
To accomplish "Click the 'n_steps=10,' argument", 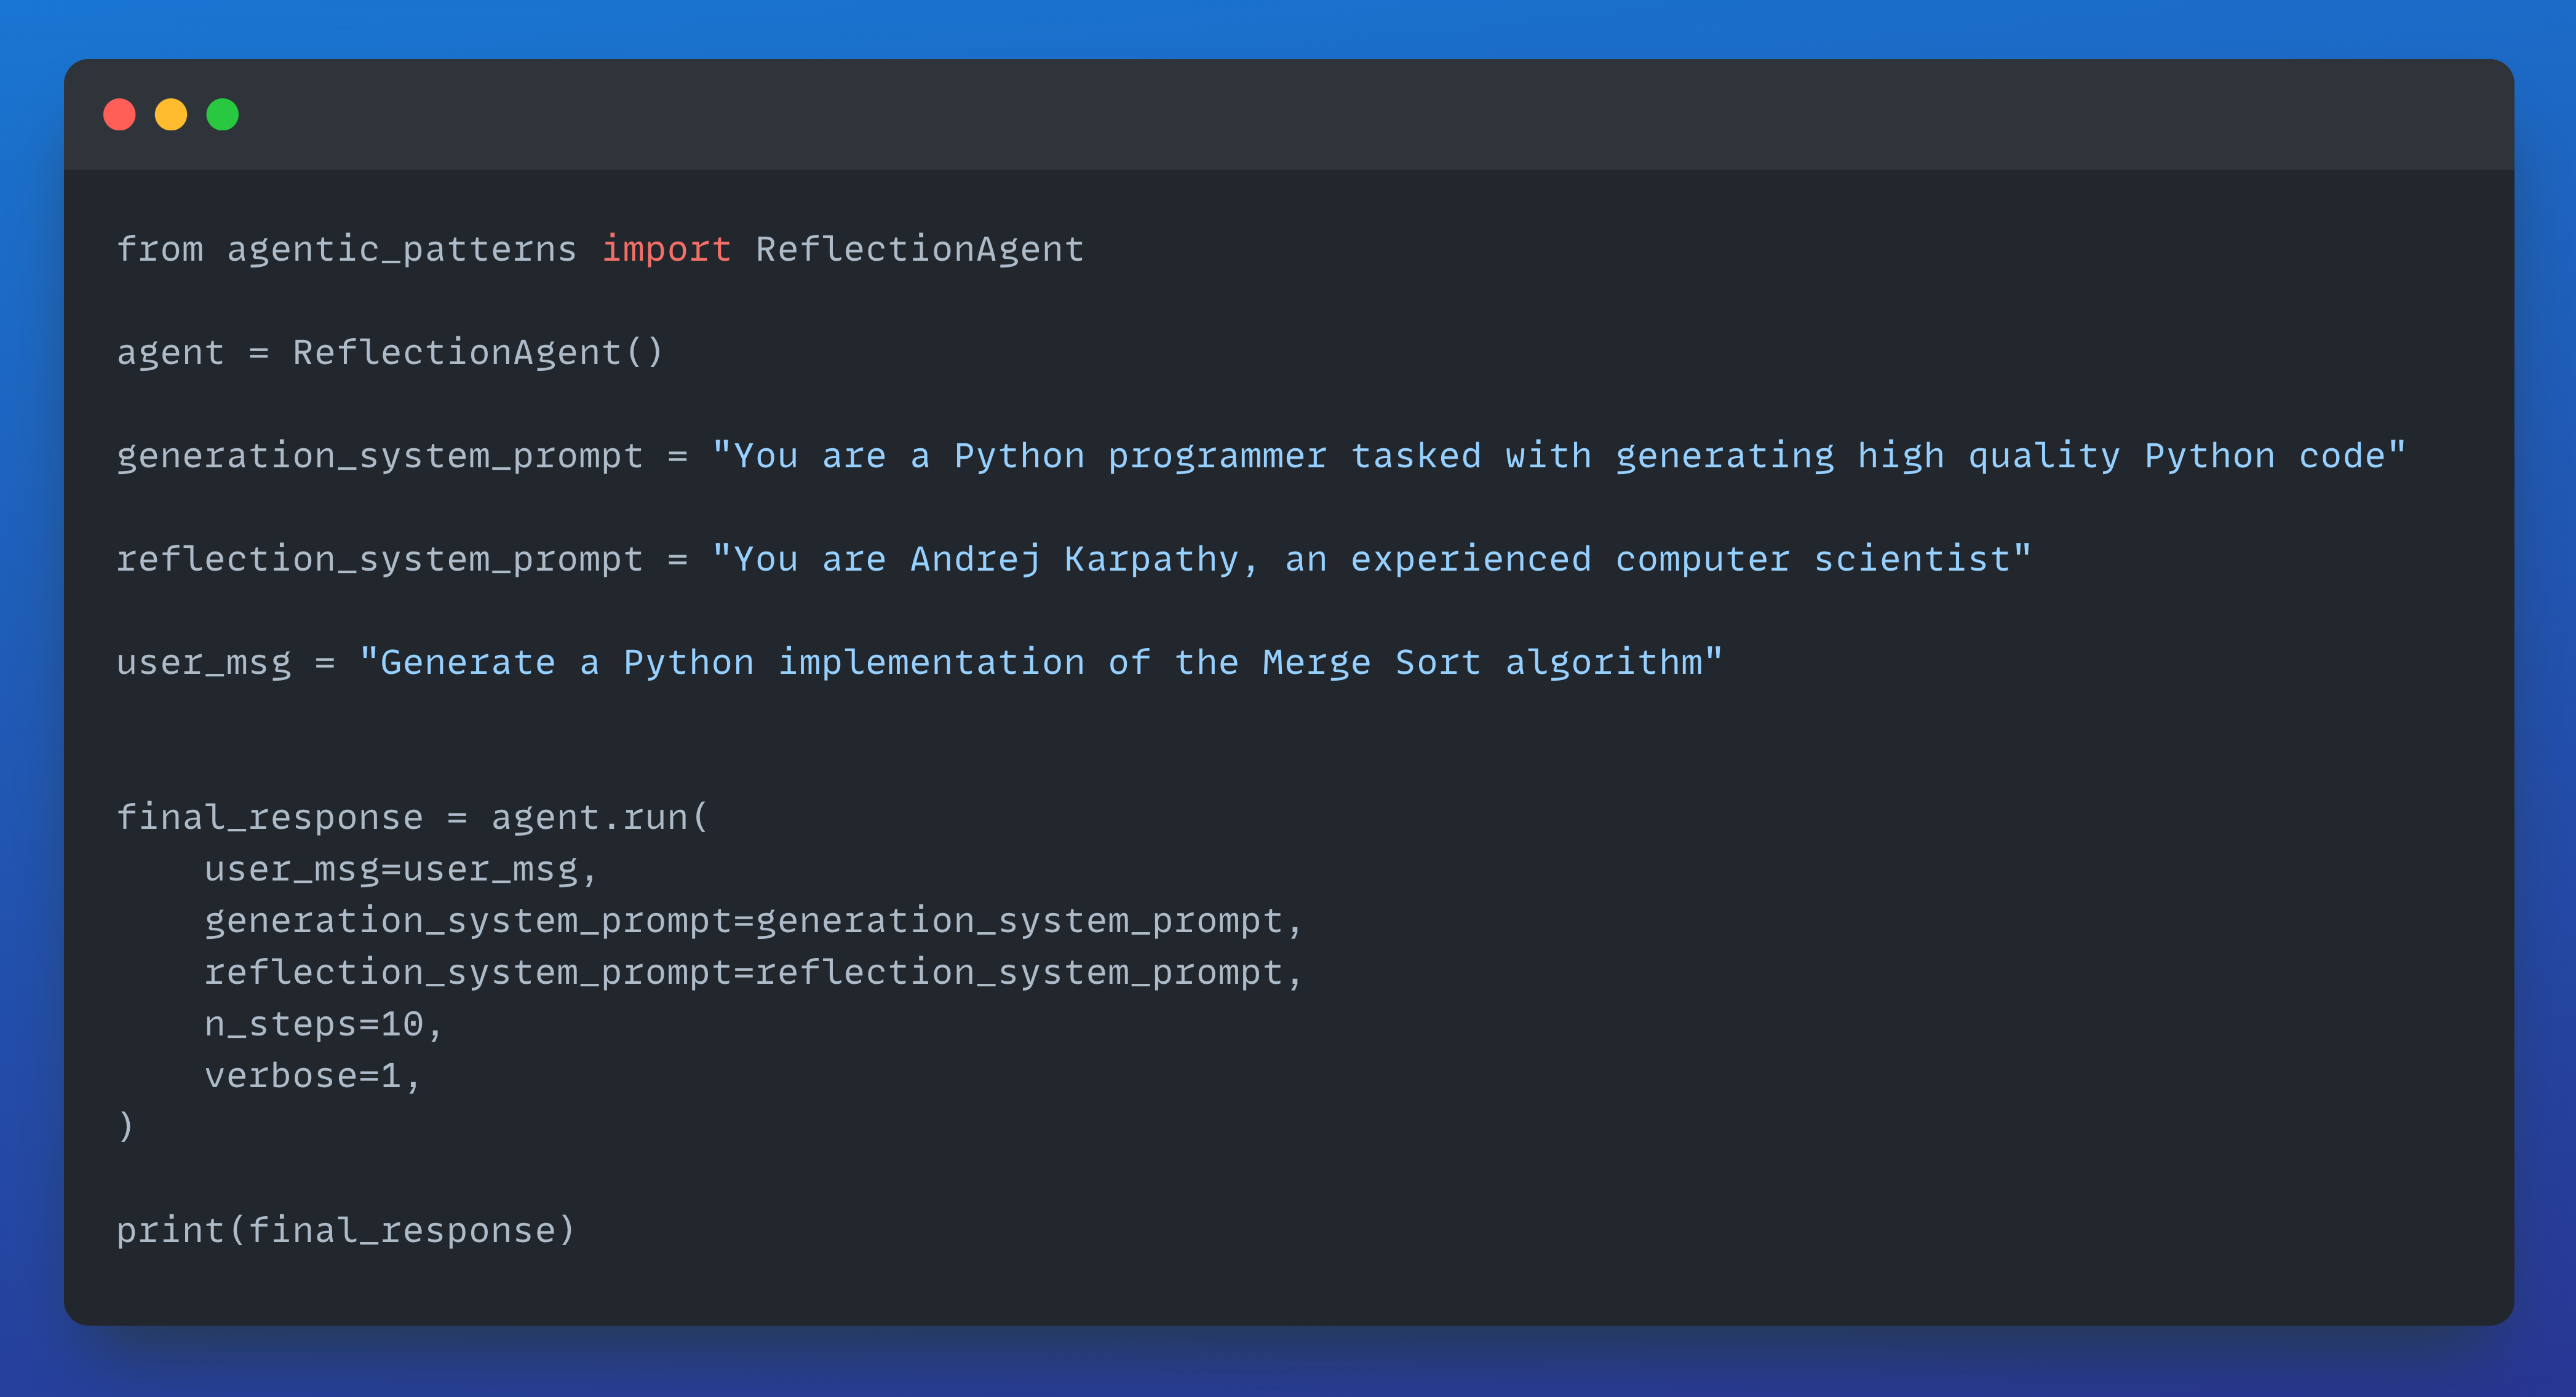I will pyautogui.click(x=323, y=1024).
